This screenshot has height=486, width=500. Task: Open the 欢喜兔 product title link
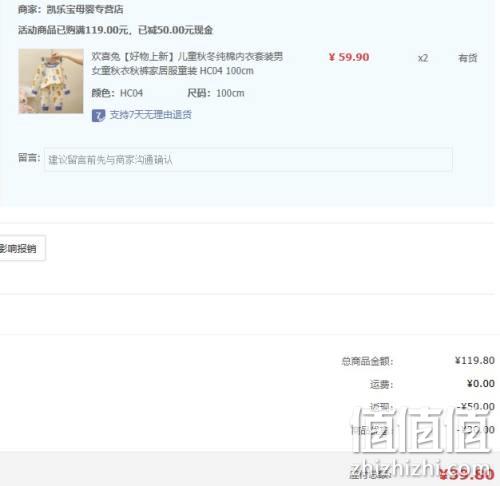pos(187,63)
